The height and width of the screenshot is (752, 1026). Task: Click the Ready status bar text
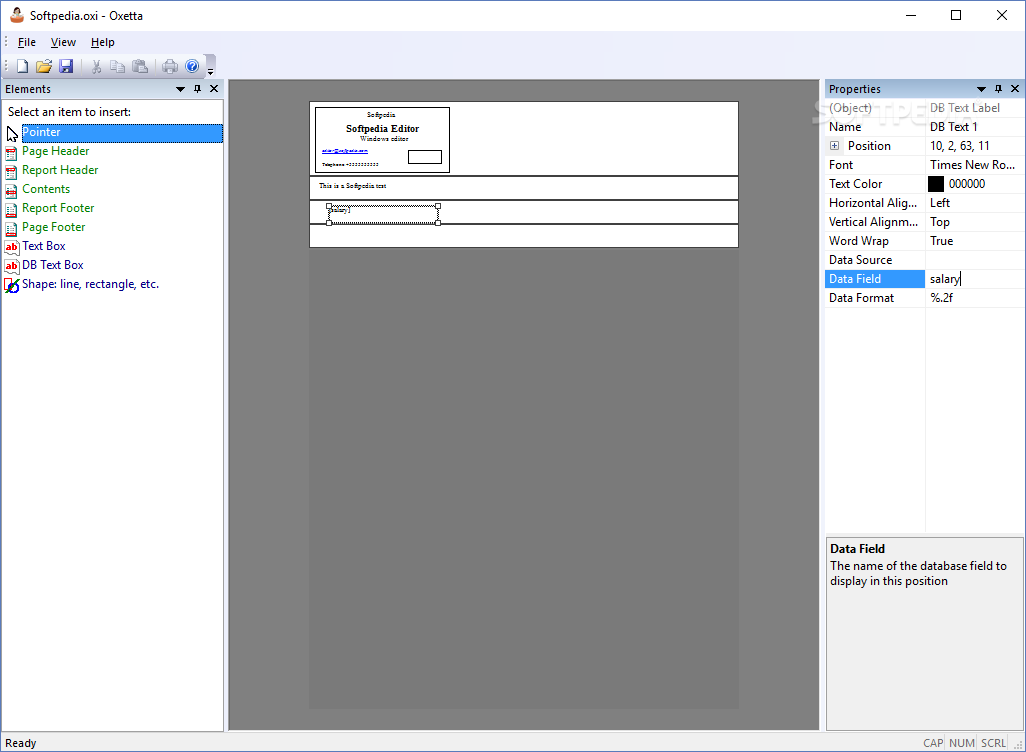[21, 743]
